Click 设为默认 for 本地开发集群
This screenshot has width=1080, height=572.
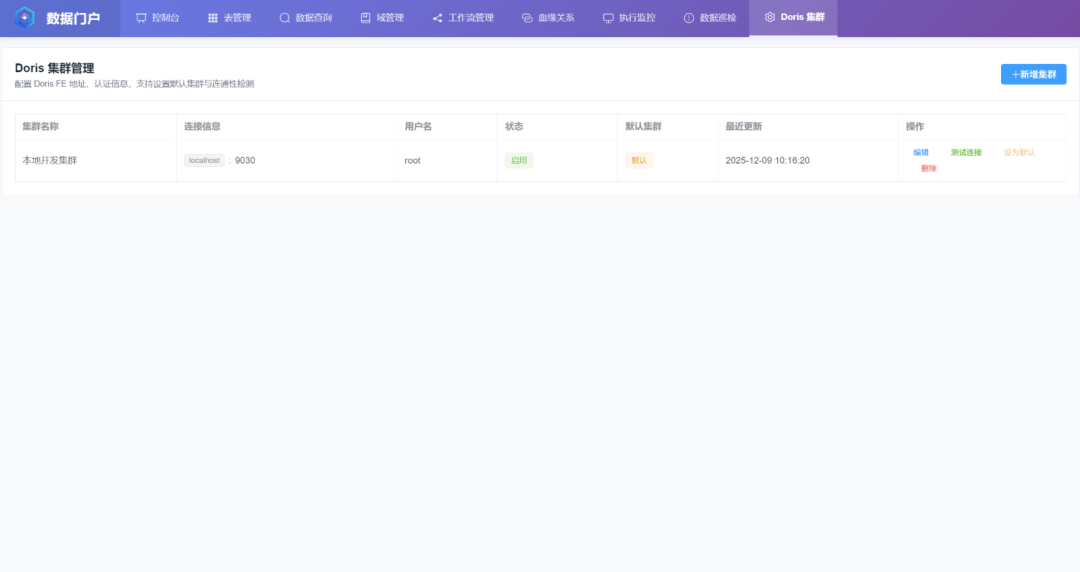point(1019,152)
